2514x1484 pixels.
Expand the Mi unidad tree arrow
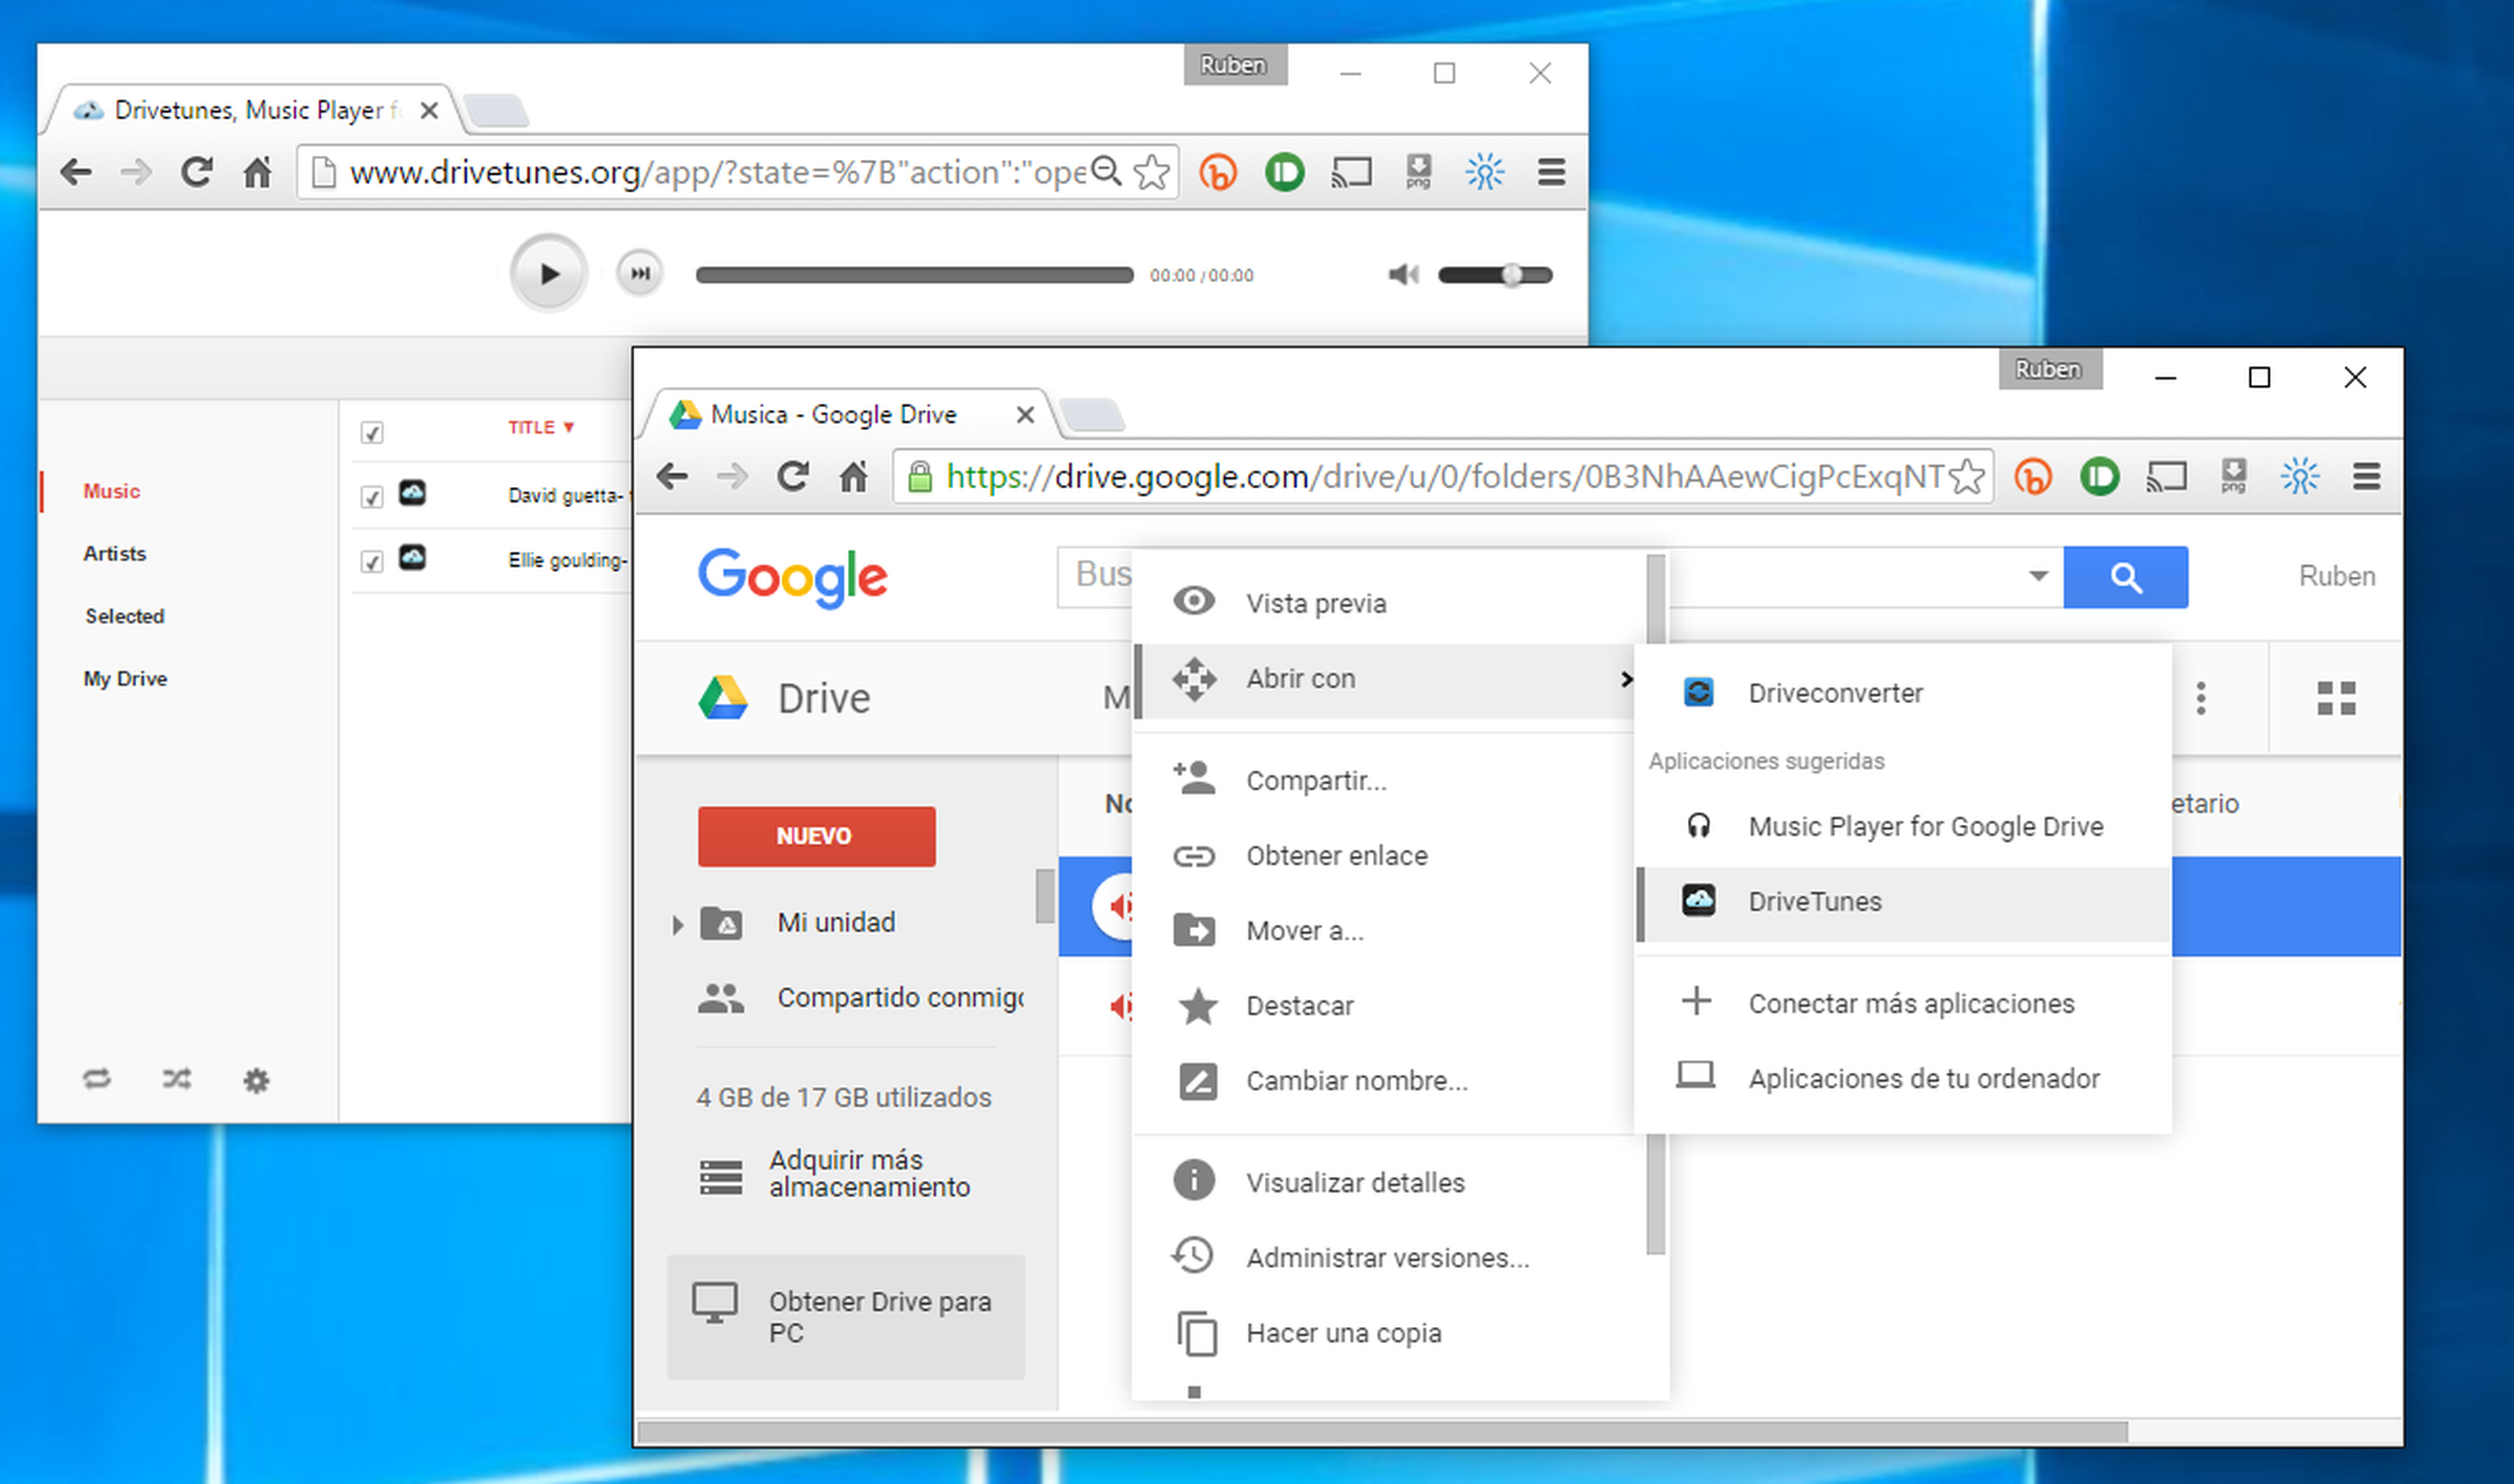pos(677,924)
